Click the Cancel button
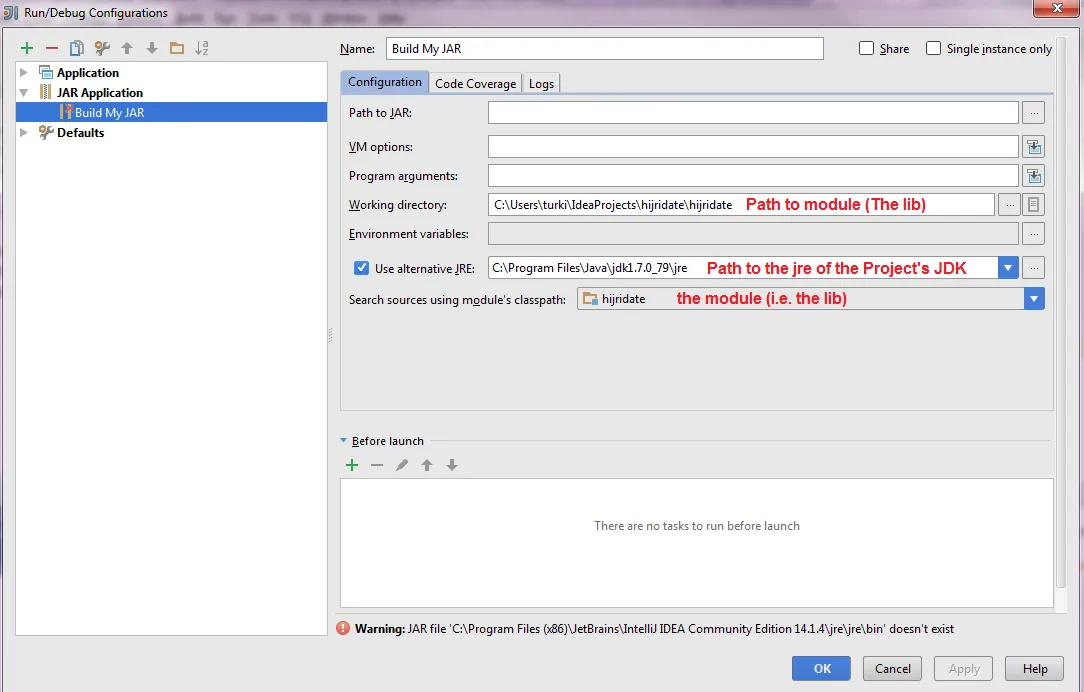This screenshot has height=692, width=1084. tap(893, 668)
